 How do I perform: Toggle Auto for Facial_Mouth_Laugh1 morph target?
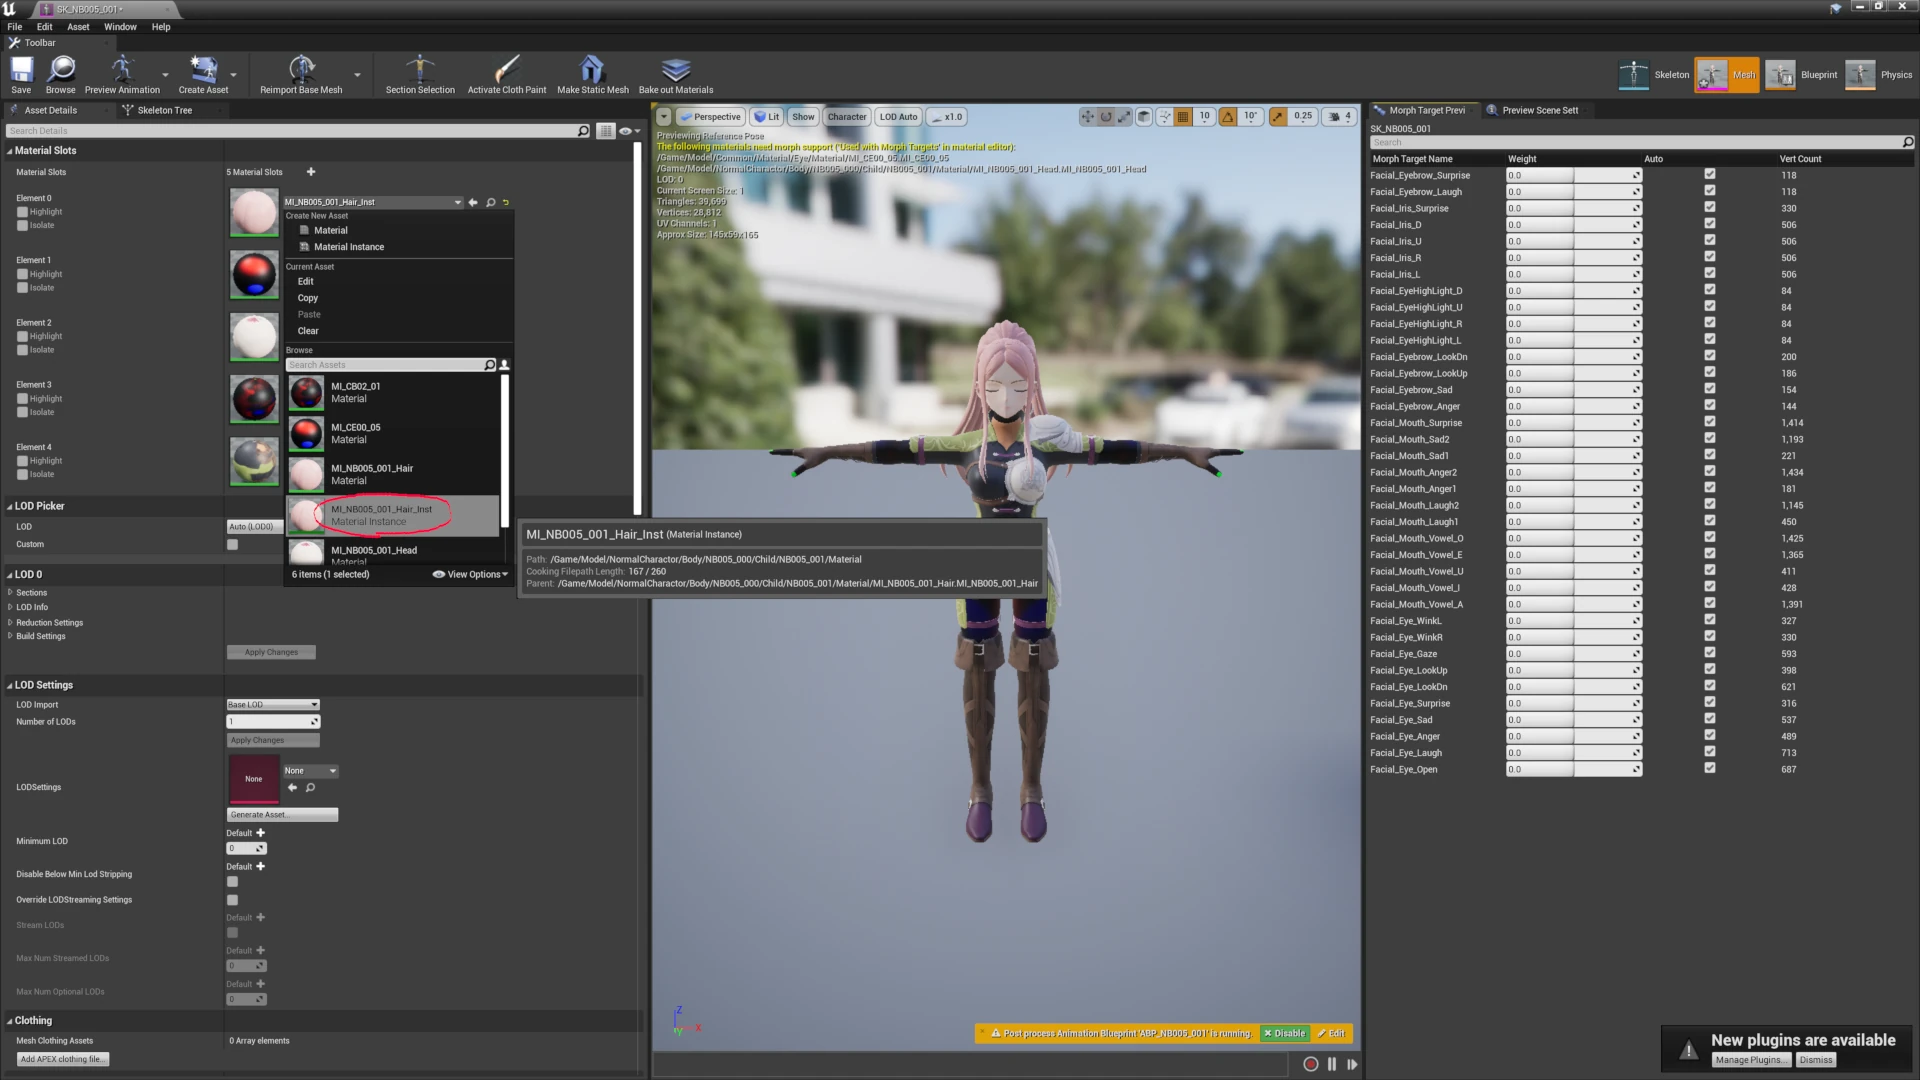[x=1710, y=521]
